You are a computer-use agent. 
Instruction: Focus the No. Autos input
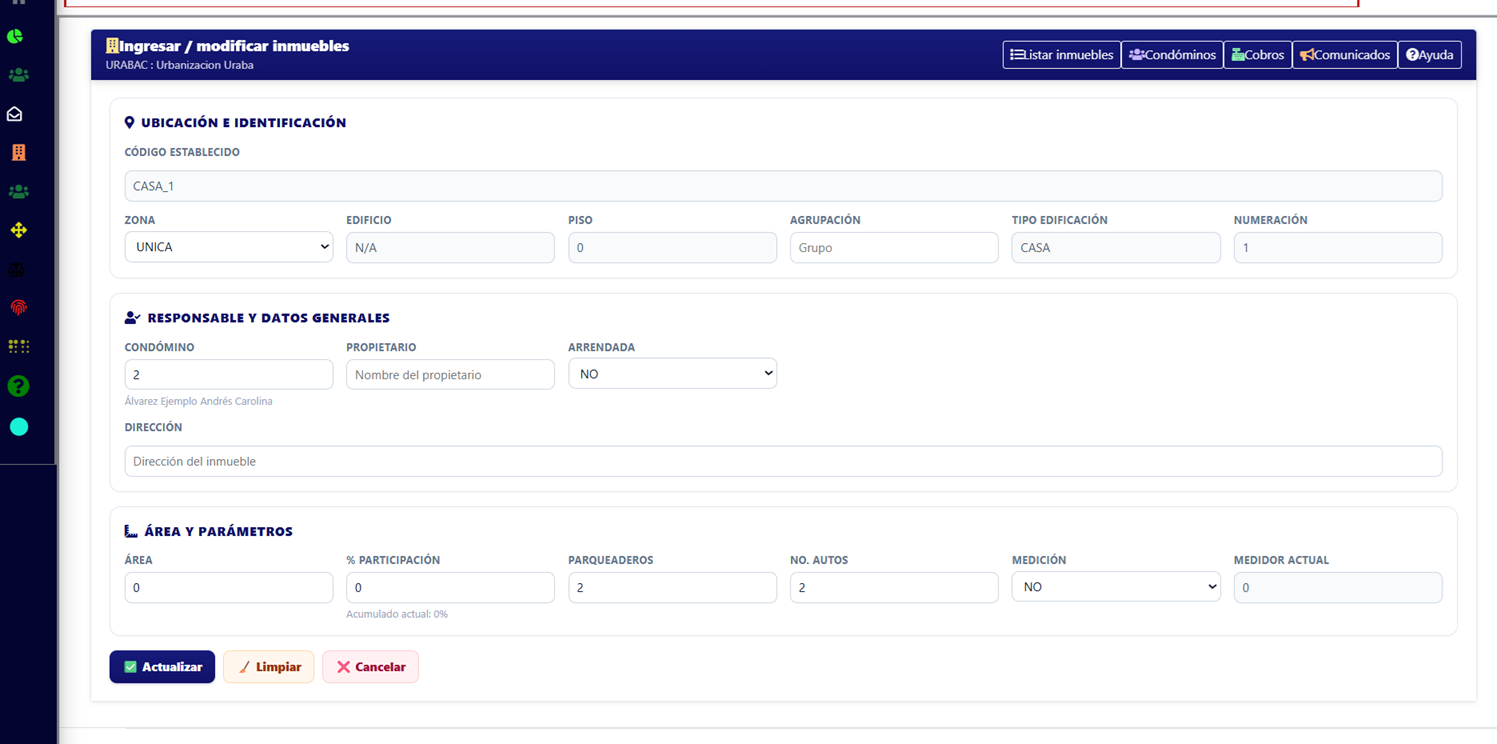894,587
